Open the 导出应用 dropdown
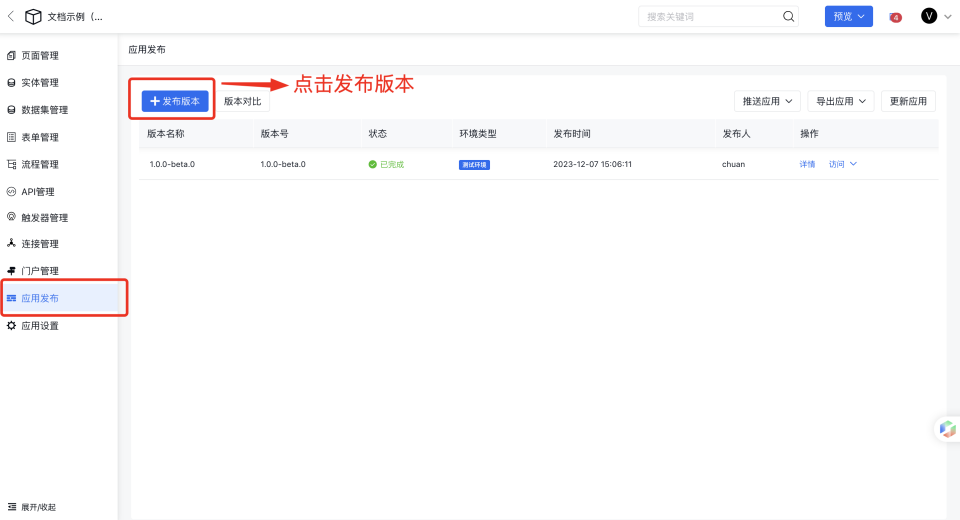Viewport: 960px width, 520px height. point(841,101)
